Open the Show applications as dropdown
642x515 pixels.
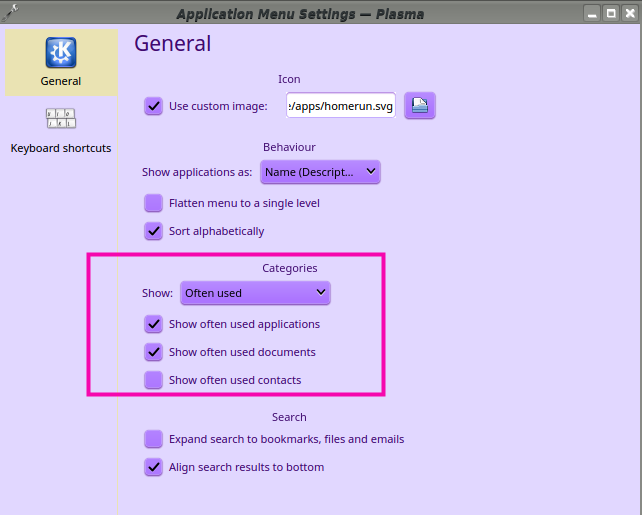click(320, 172)
